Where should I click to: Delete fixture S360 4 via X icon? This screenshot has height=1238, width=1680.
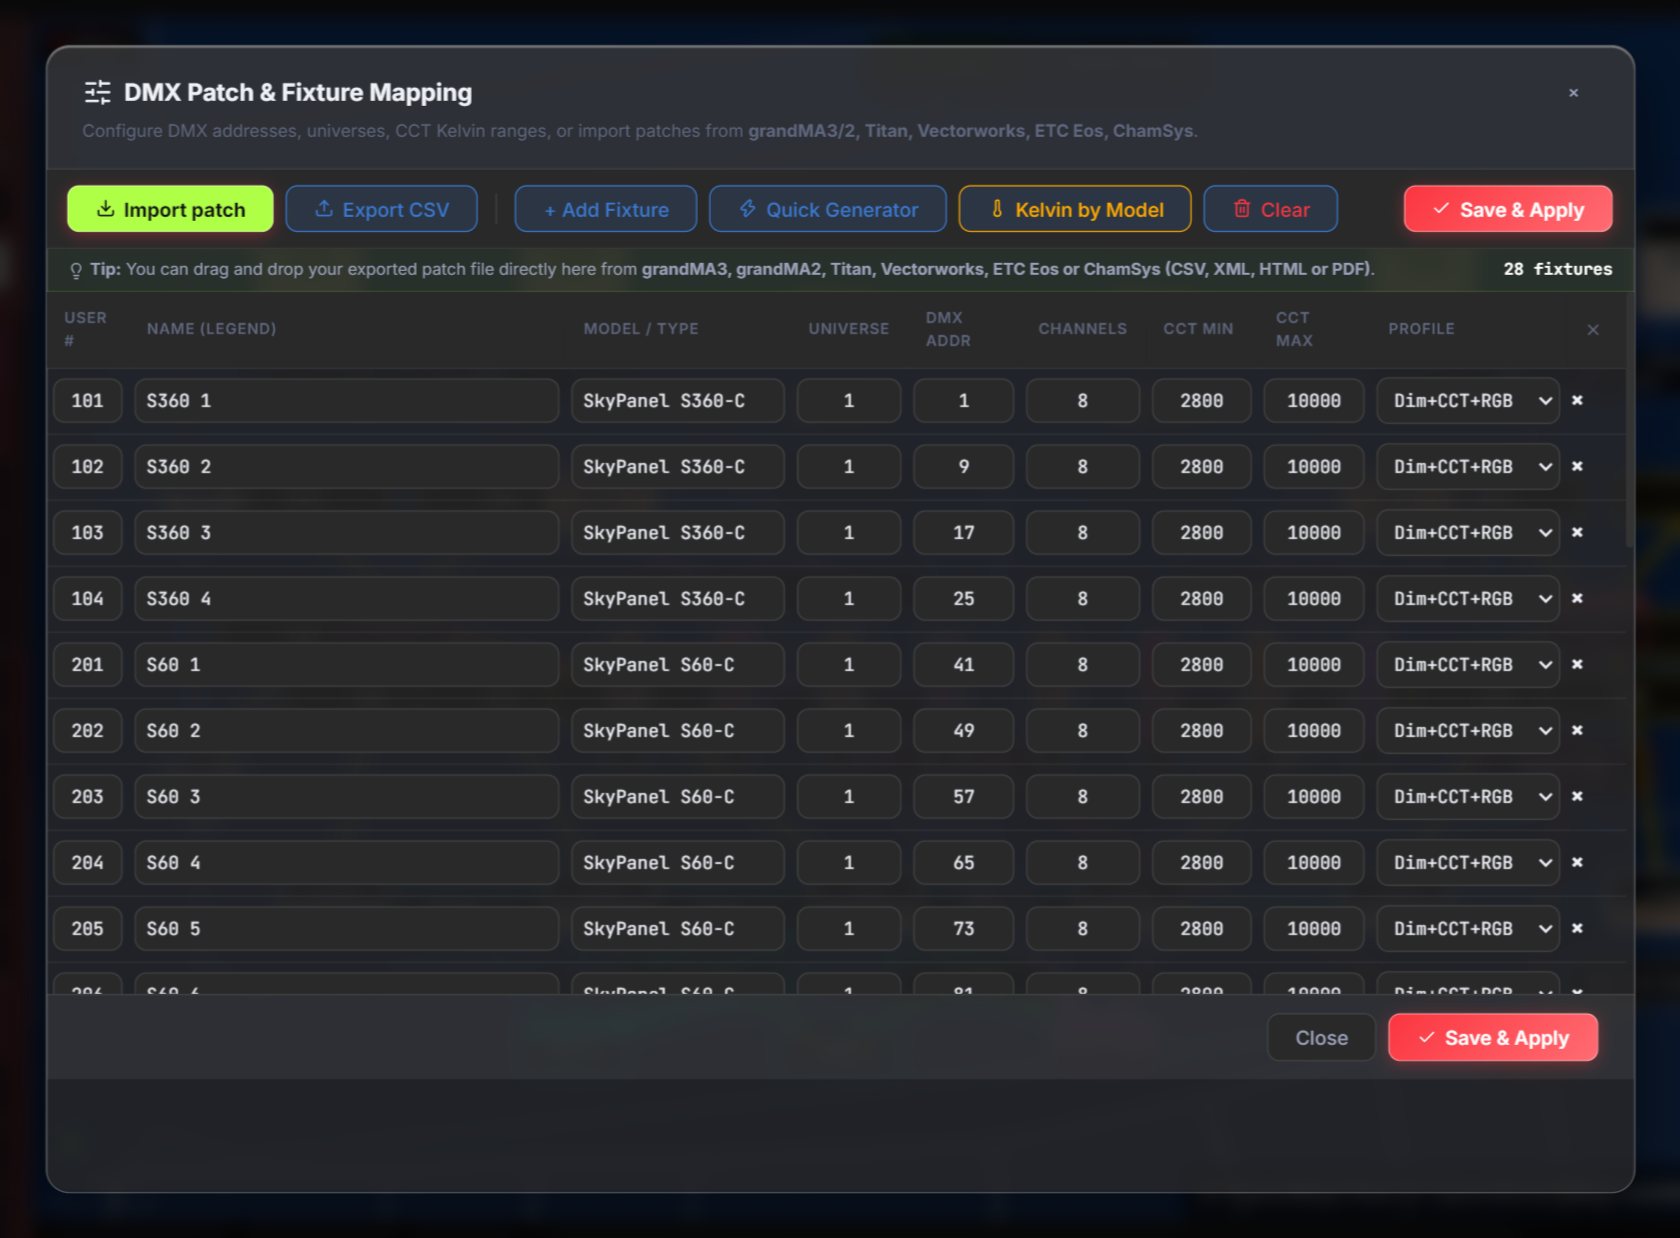click(x=1577, y=599)
